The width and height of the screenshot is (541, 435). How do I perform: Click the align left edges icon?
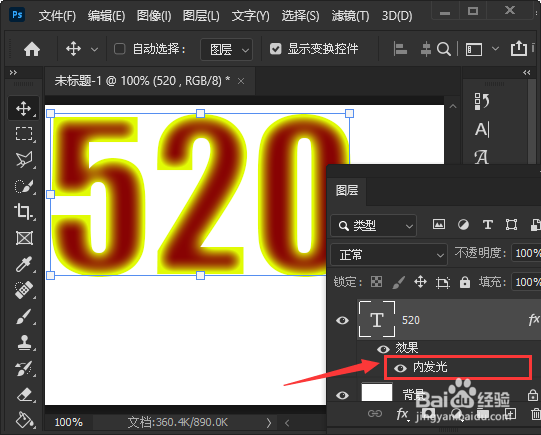pyautogui.click(x=400, y=49)
